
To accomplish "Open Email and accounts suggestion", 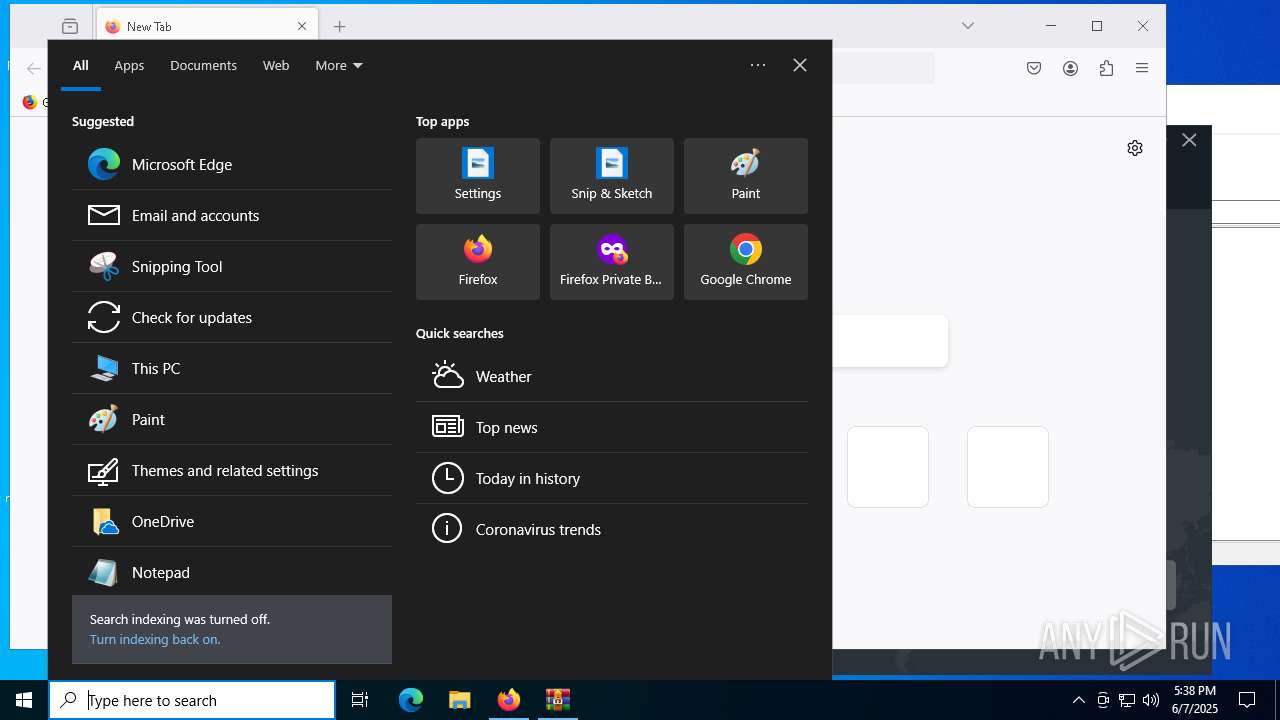I will pyautogui.click(x=232, y=215).
